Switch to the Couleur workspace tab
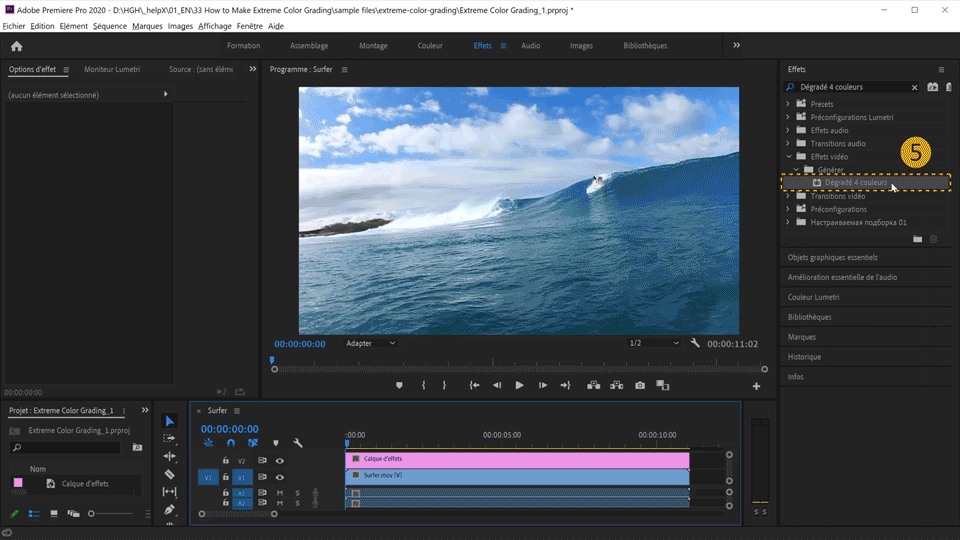This screenshot has height=540, width=960. 430,46
